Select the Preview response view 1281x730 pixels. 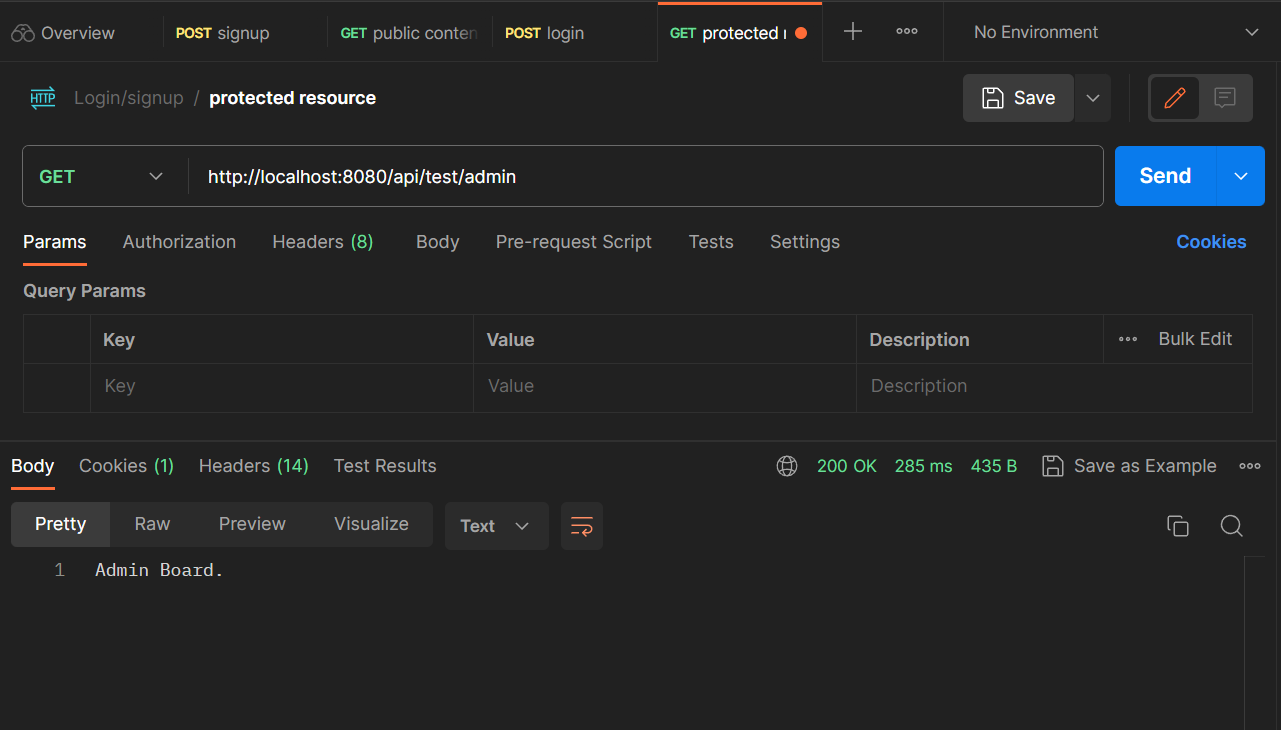point(252,523)
